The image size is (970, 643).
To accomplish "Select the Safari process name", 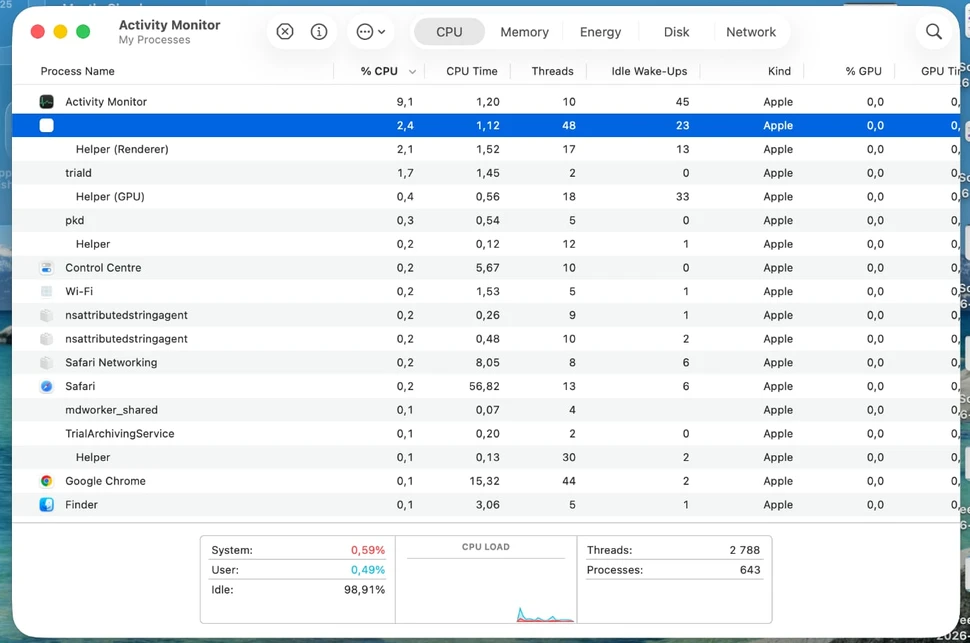I will [80, 386].
